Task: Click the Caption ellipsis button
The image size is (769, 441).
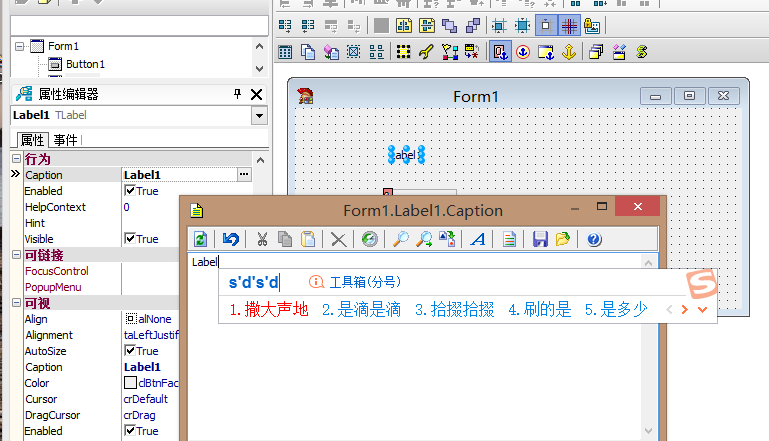Action: (x=243, y=175)
